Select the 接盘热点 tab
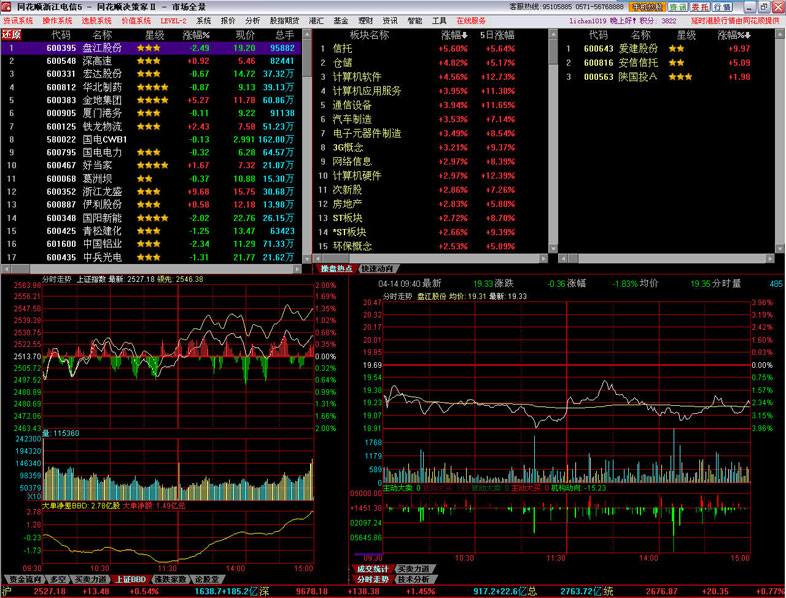Viewport: 786px width, 598px height. point(336,269)
